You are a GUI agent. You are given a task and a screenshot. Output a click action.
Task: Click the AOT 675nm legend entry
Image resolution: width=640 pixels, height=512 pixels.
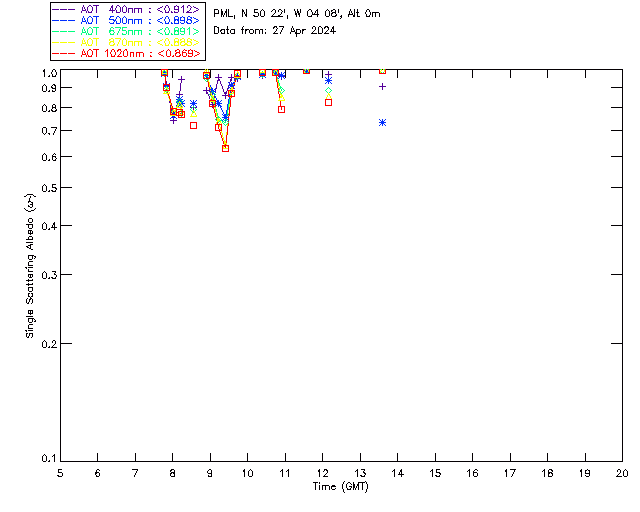point(126,31)
